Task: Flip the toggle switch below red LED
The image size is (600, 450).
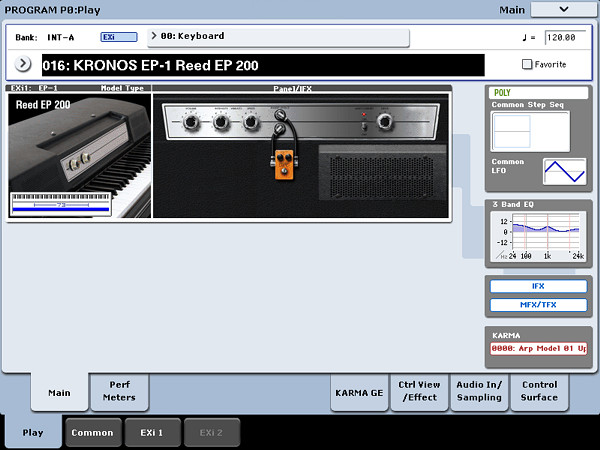Action: pyautogui.click(x=364, y=127)
